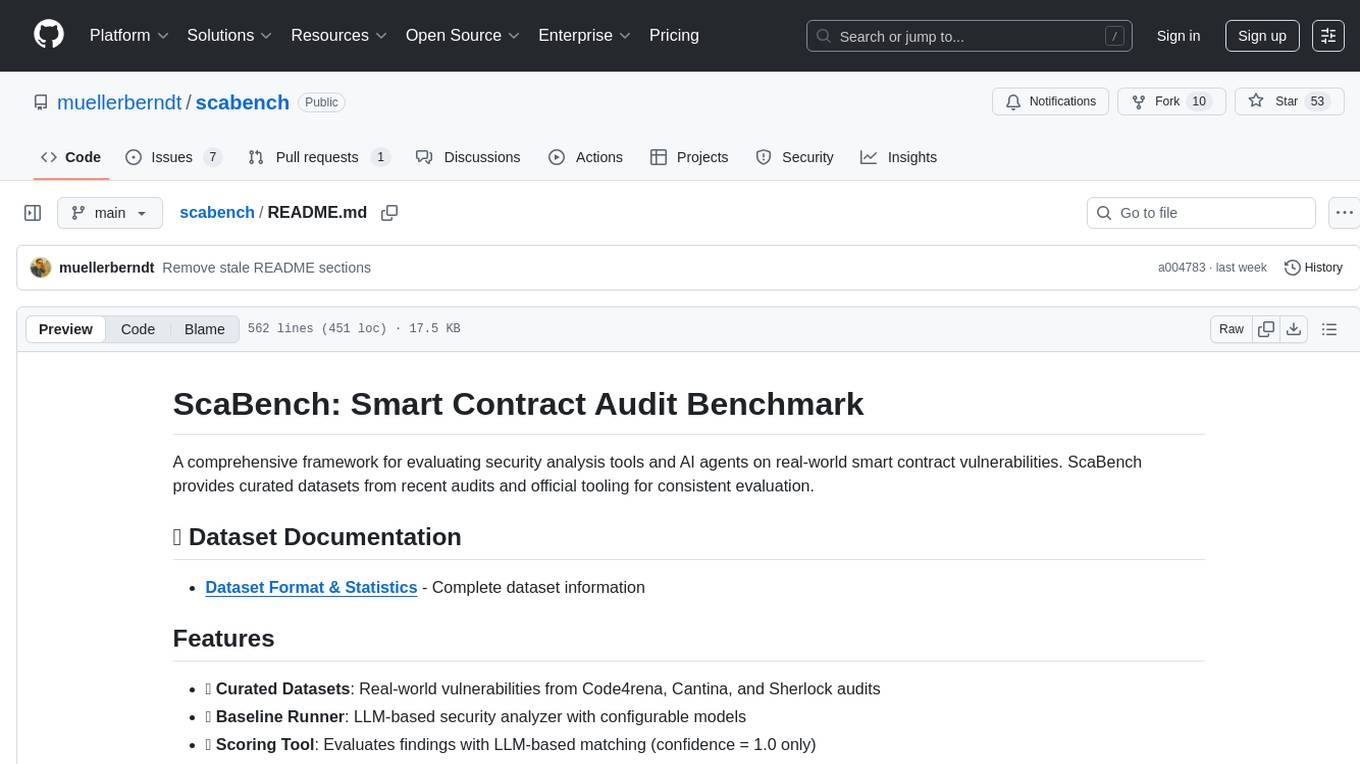Expand the Open Source menu
1360x764 pixels.
[463, 35]
